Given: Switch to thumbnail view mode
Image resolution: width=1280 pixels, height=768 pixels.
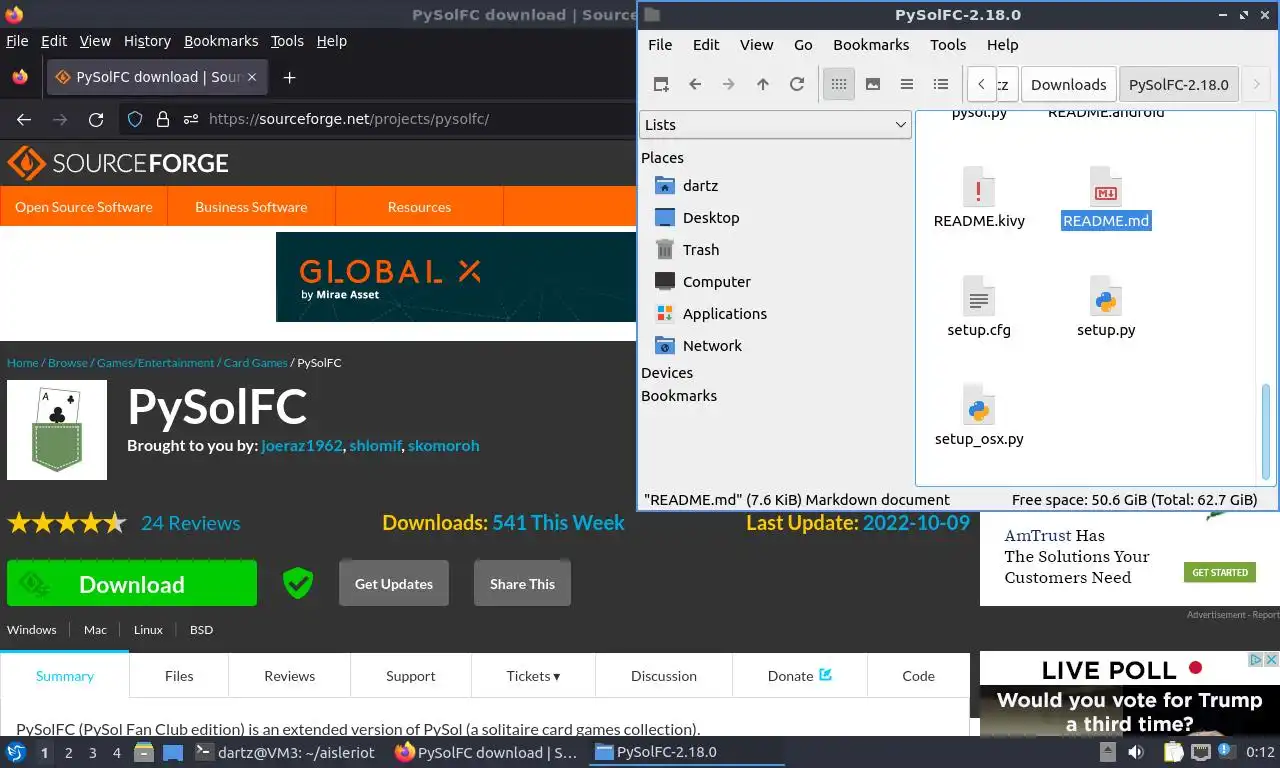Looking at the screenshot, I should click(x=873, y=84).
